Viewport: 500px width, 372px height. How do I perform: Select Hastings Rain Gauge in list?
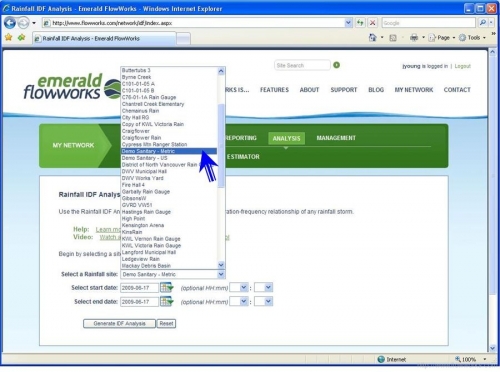point(169,212)
